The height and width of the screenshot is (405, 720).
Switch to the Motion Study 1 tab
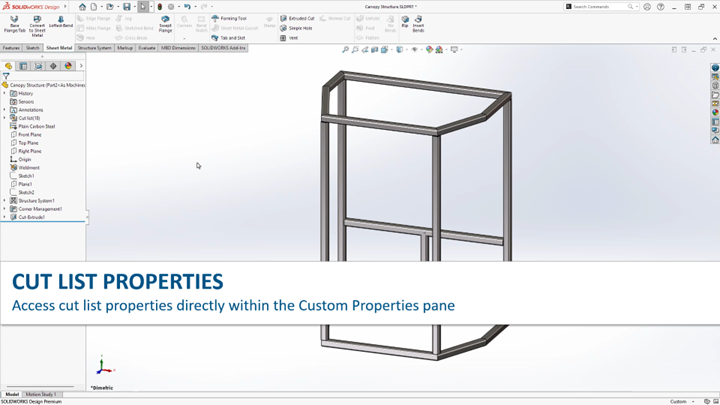(x=41, y=394)
